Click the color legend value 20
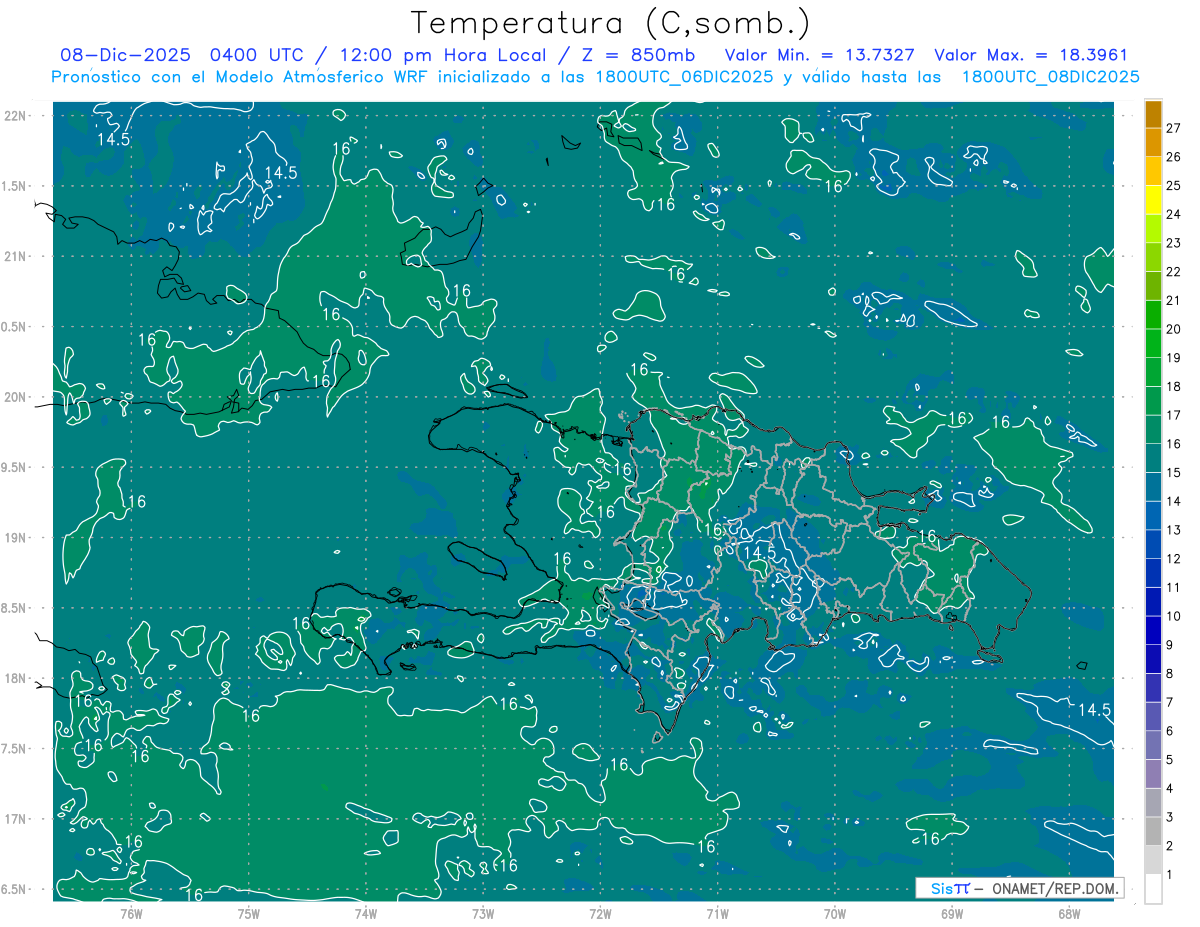 pyautogui.click(x=1174, y=329)
